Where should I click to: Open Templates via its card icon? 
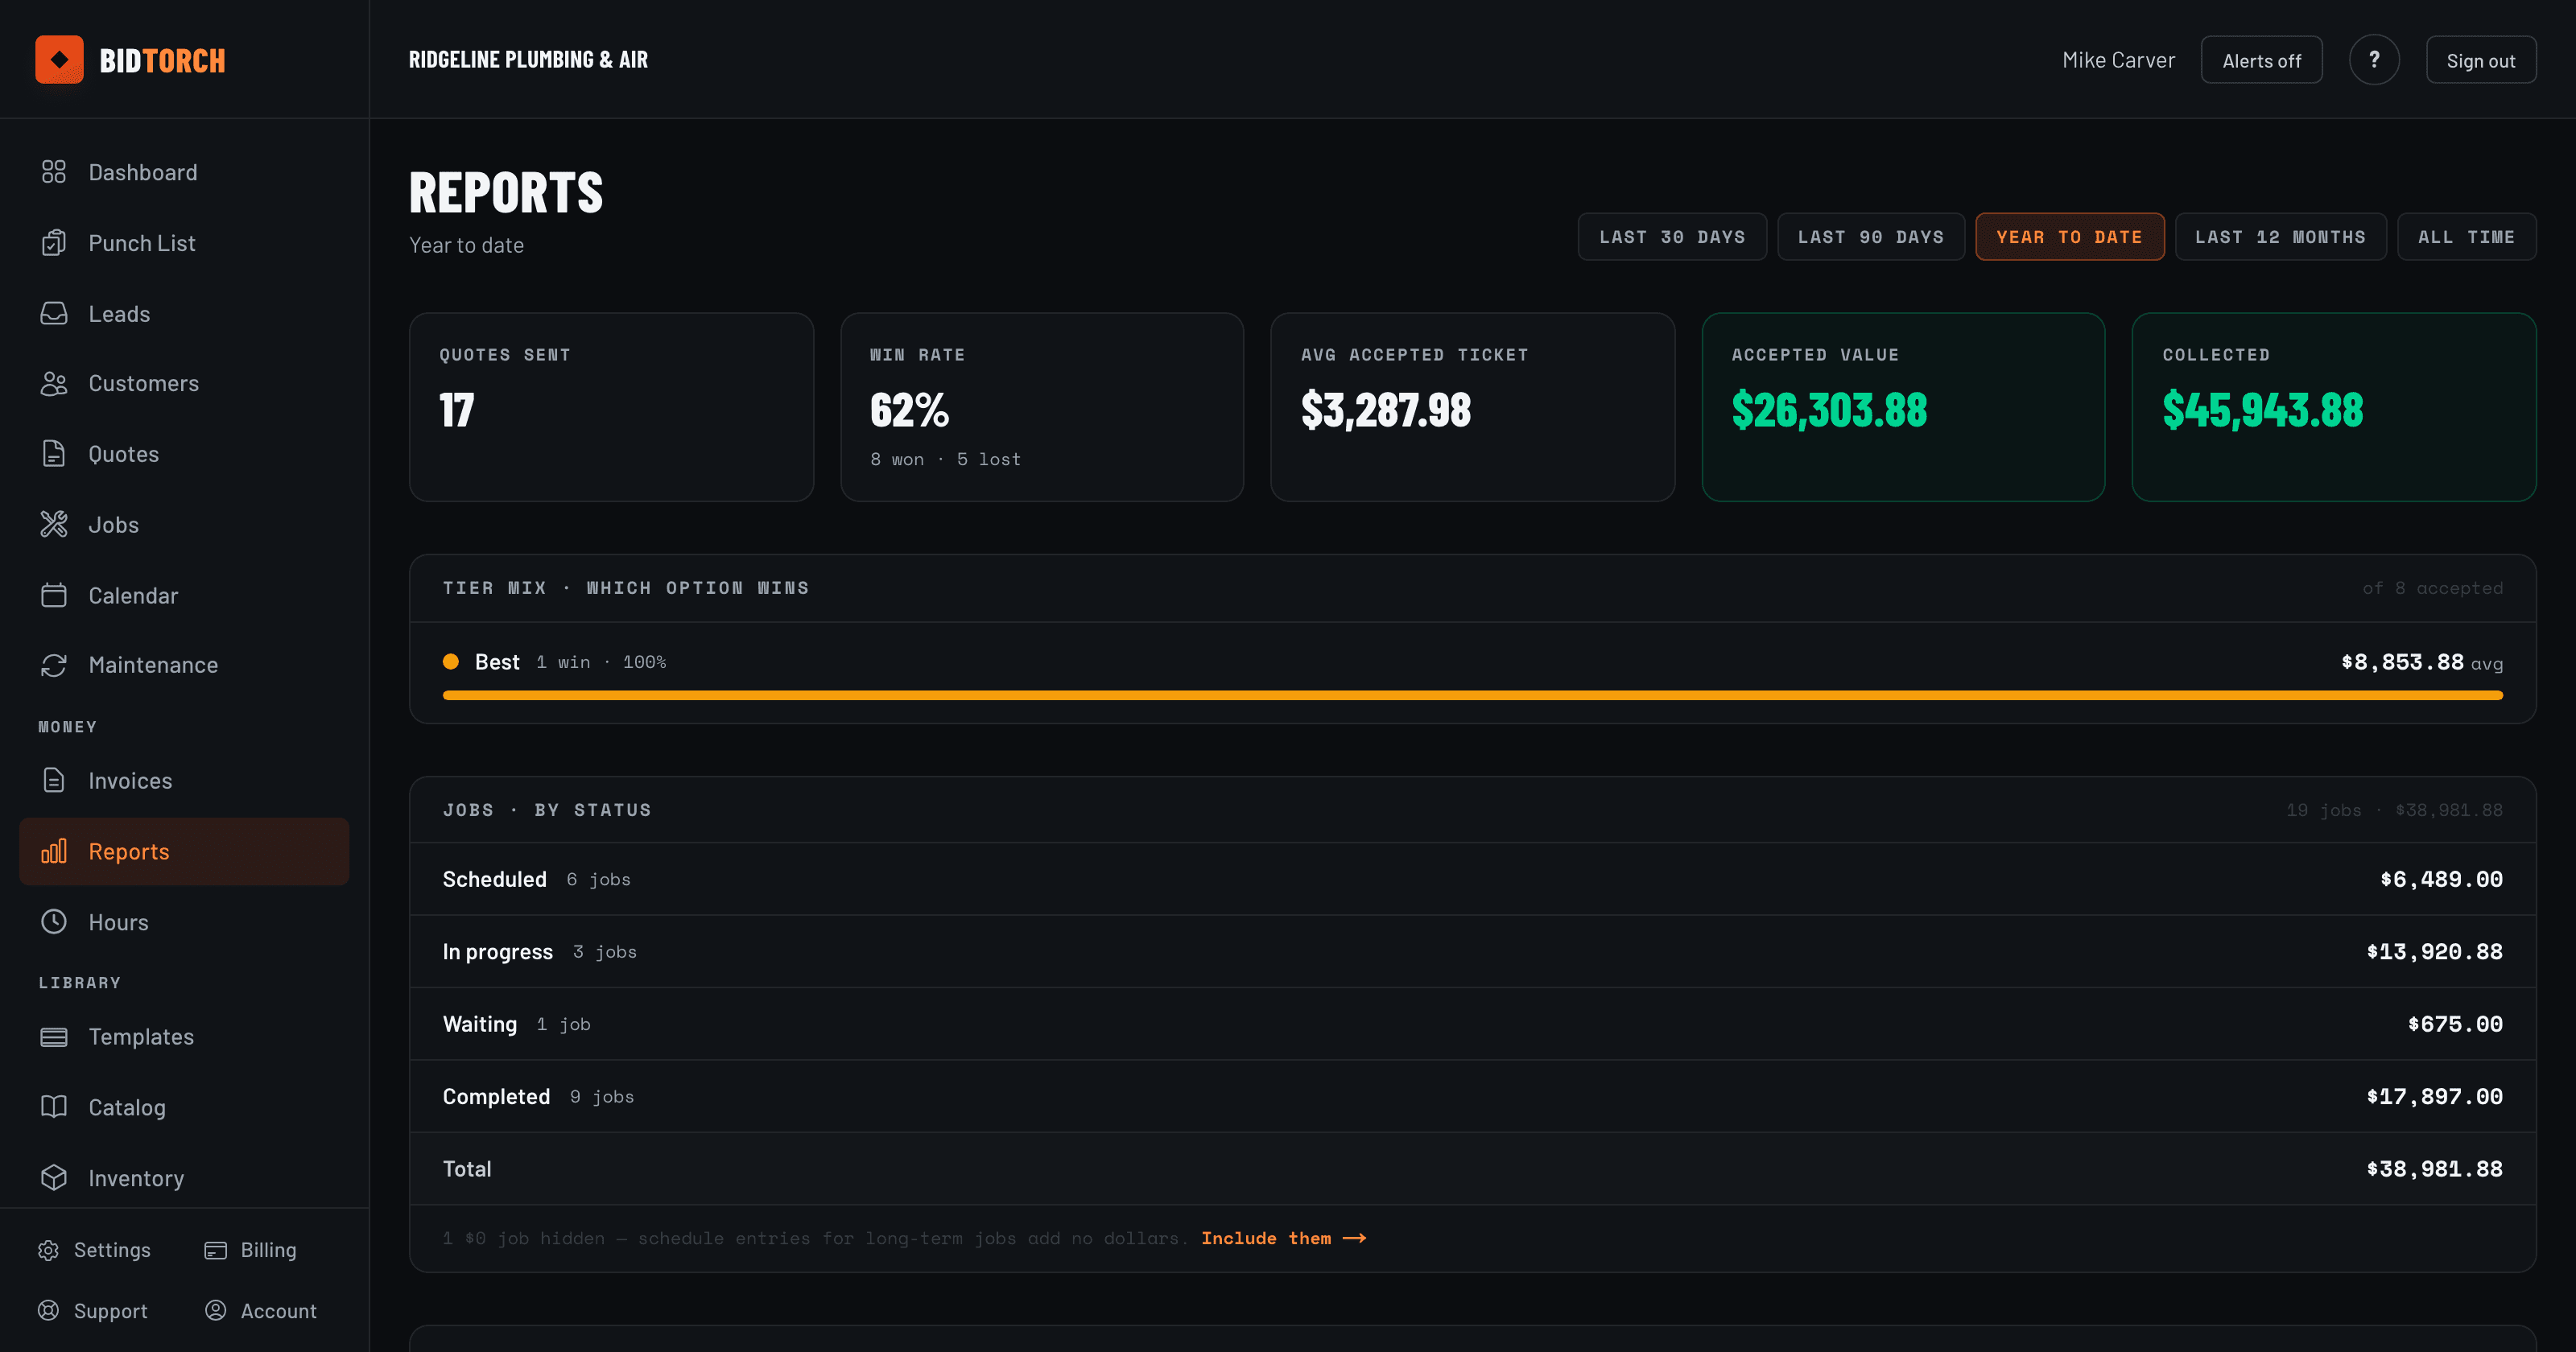[x=54, y=1037]
